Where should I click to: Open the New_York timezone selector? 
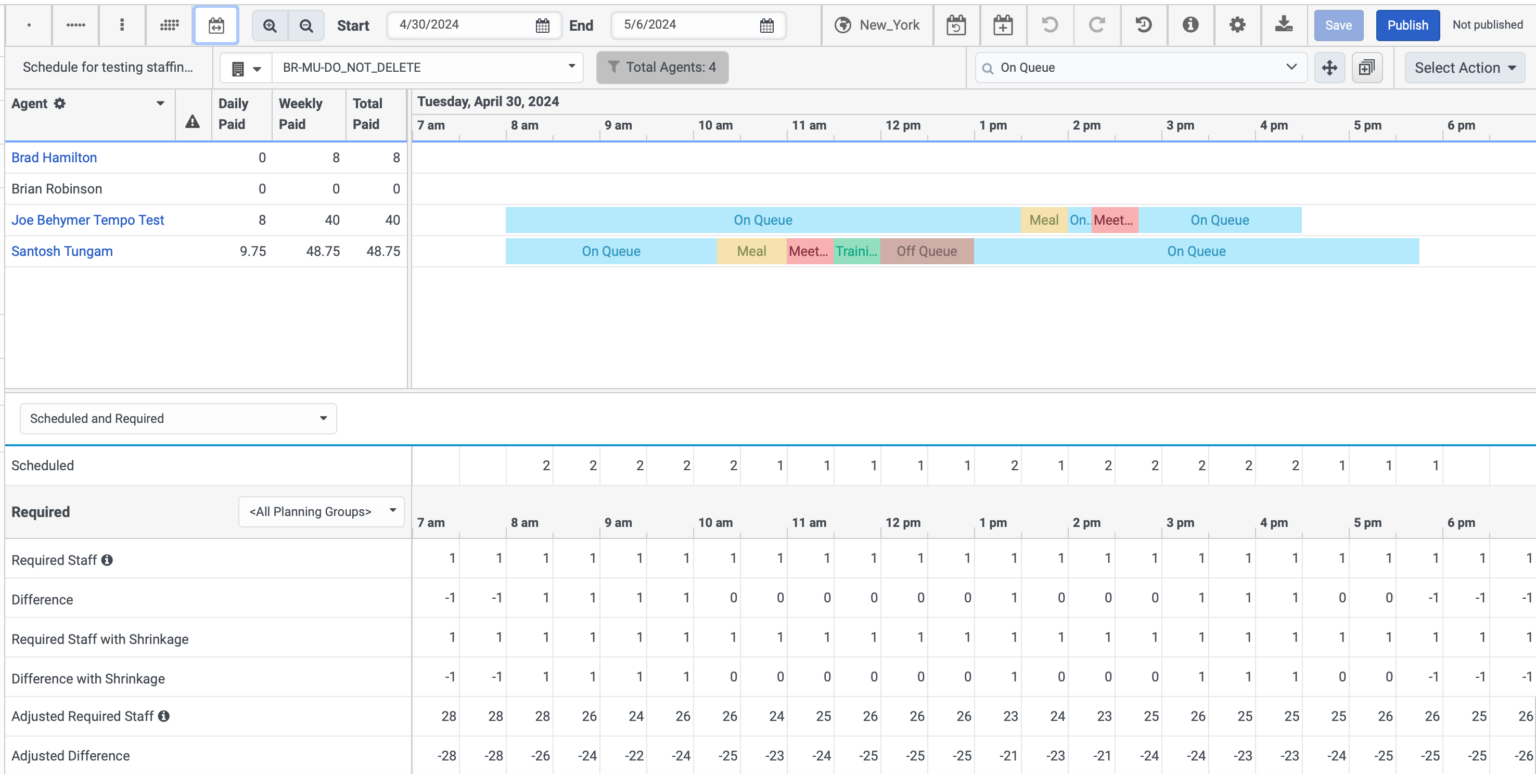pyautogui.click(x=878, y=25)
